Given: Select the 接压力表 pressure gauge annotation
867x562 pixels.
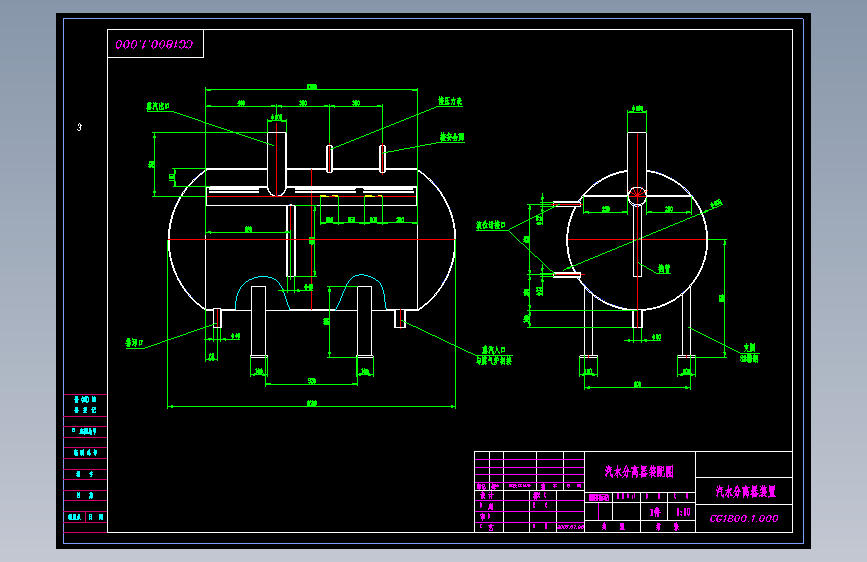Looking at the screenshot, I should click(450, 101).
